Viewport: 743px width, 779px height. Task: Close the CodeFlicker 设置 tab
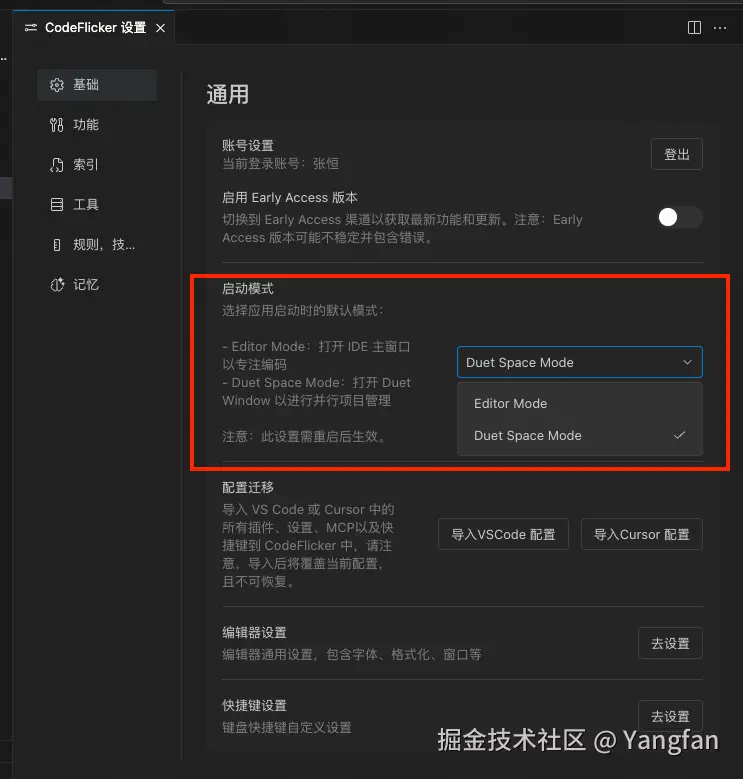pyautogui.click(x=160, y=28)
